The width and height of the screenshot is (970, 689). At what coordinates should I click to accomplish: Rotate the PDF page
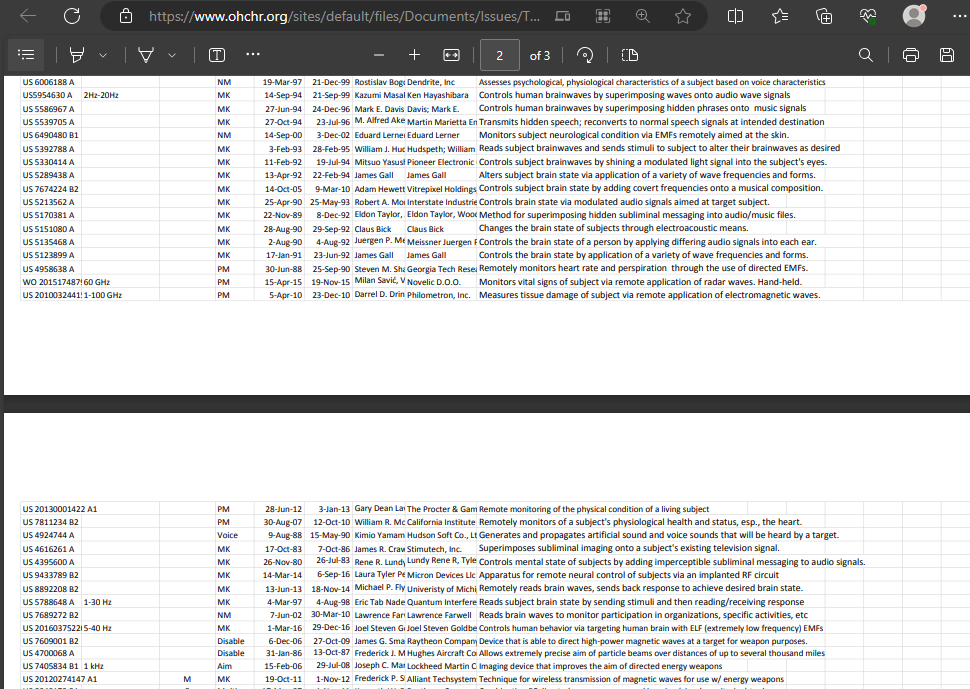[x=585, y=55]
